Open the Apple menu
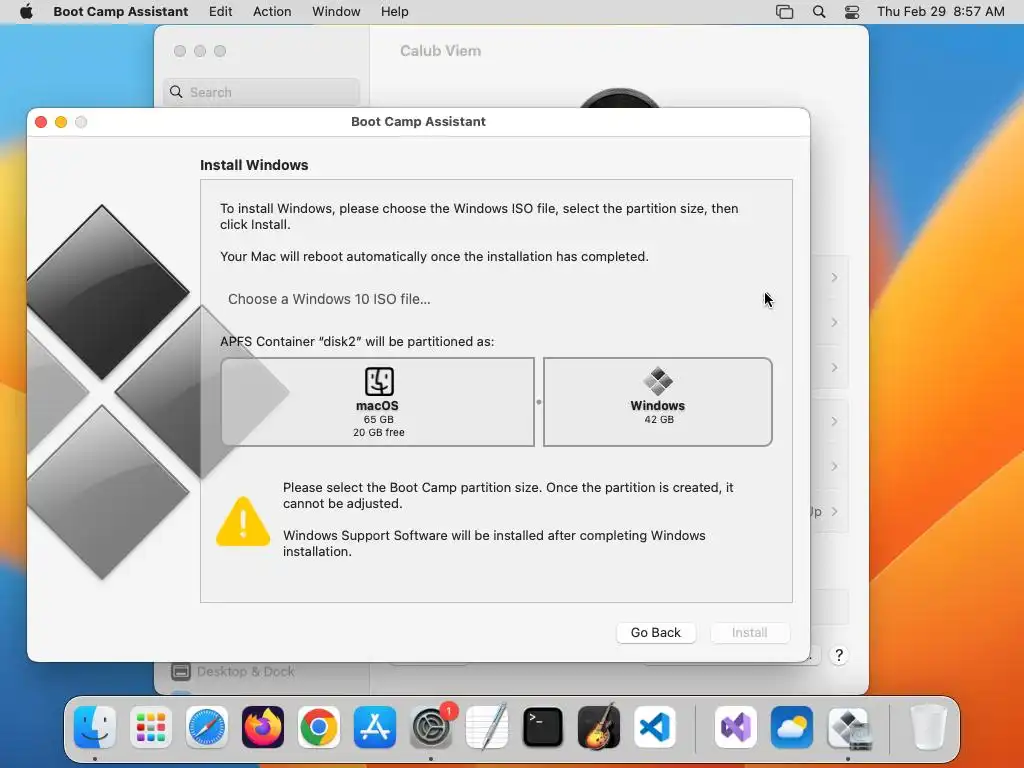The image size is (1024, 768). pos(26,11)
